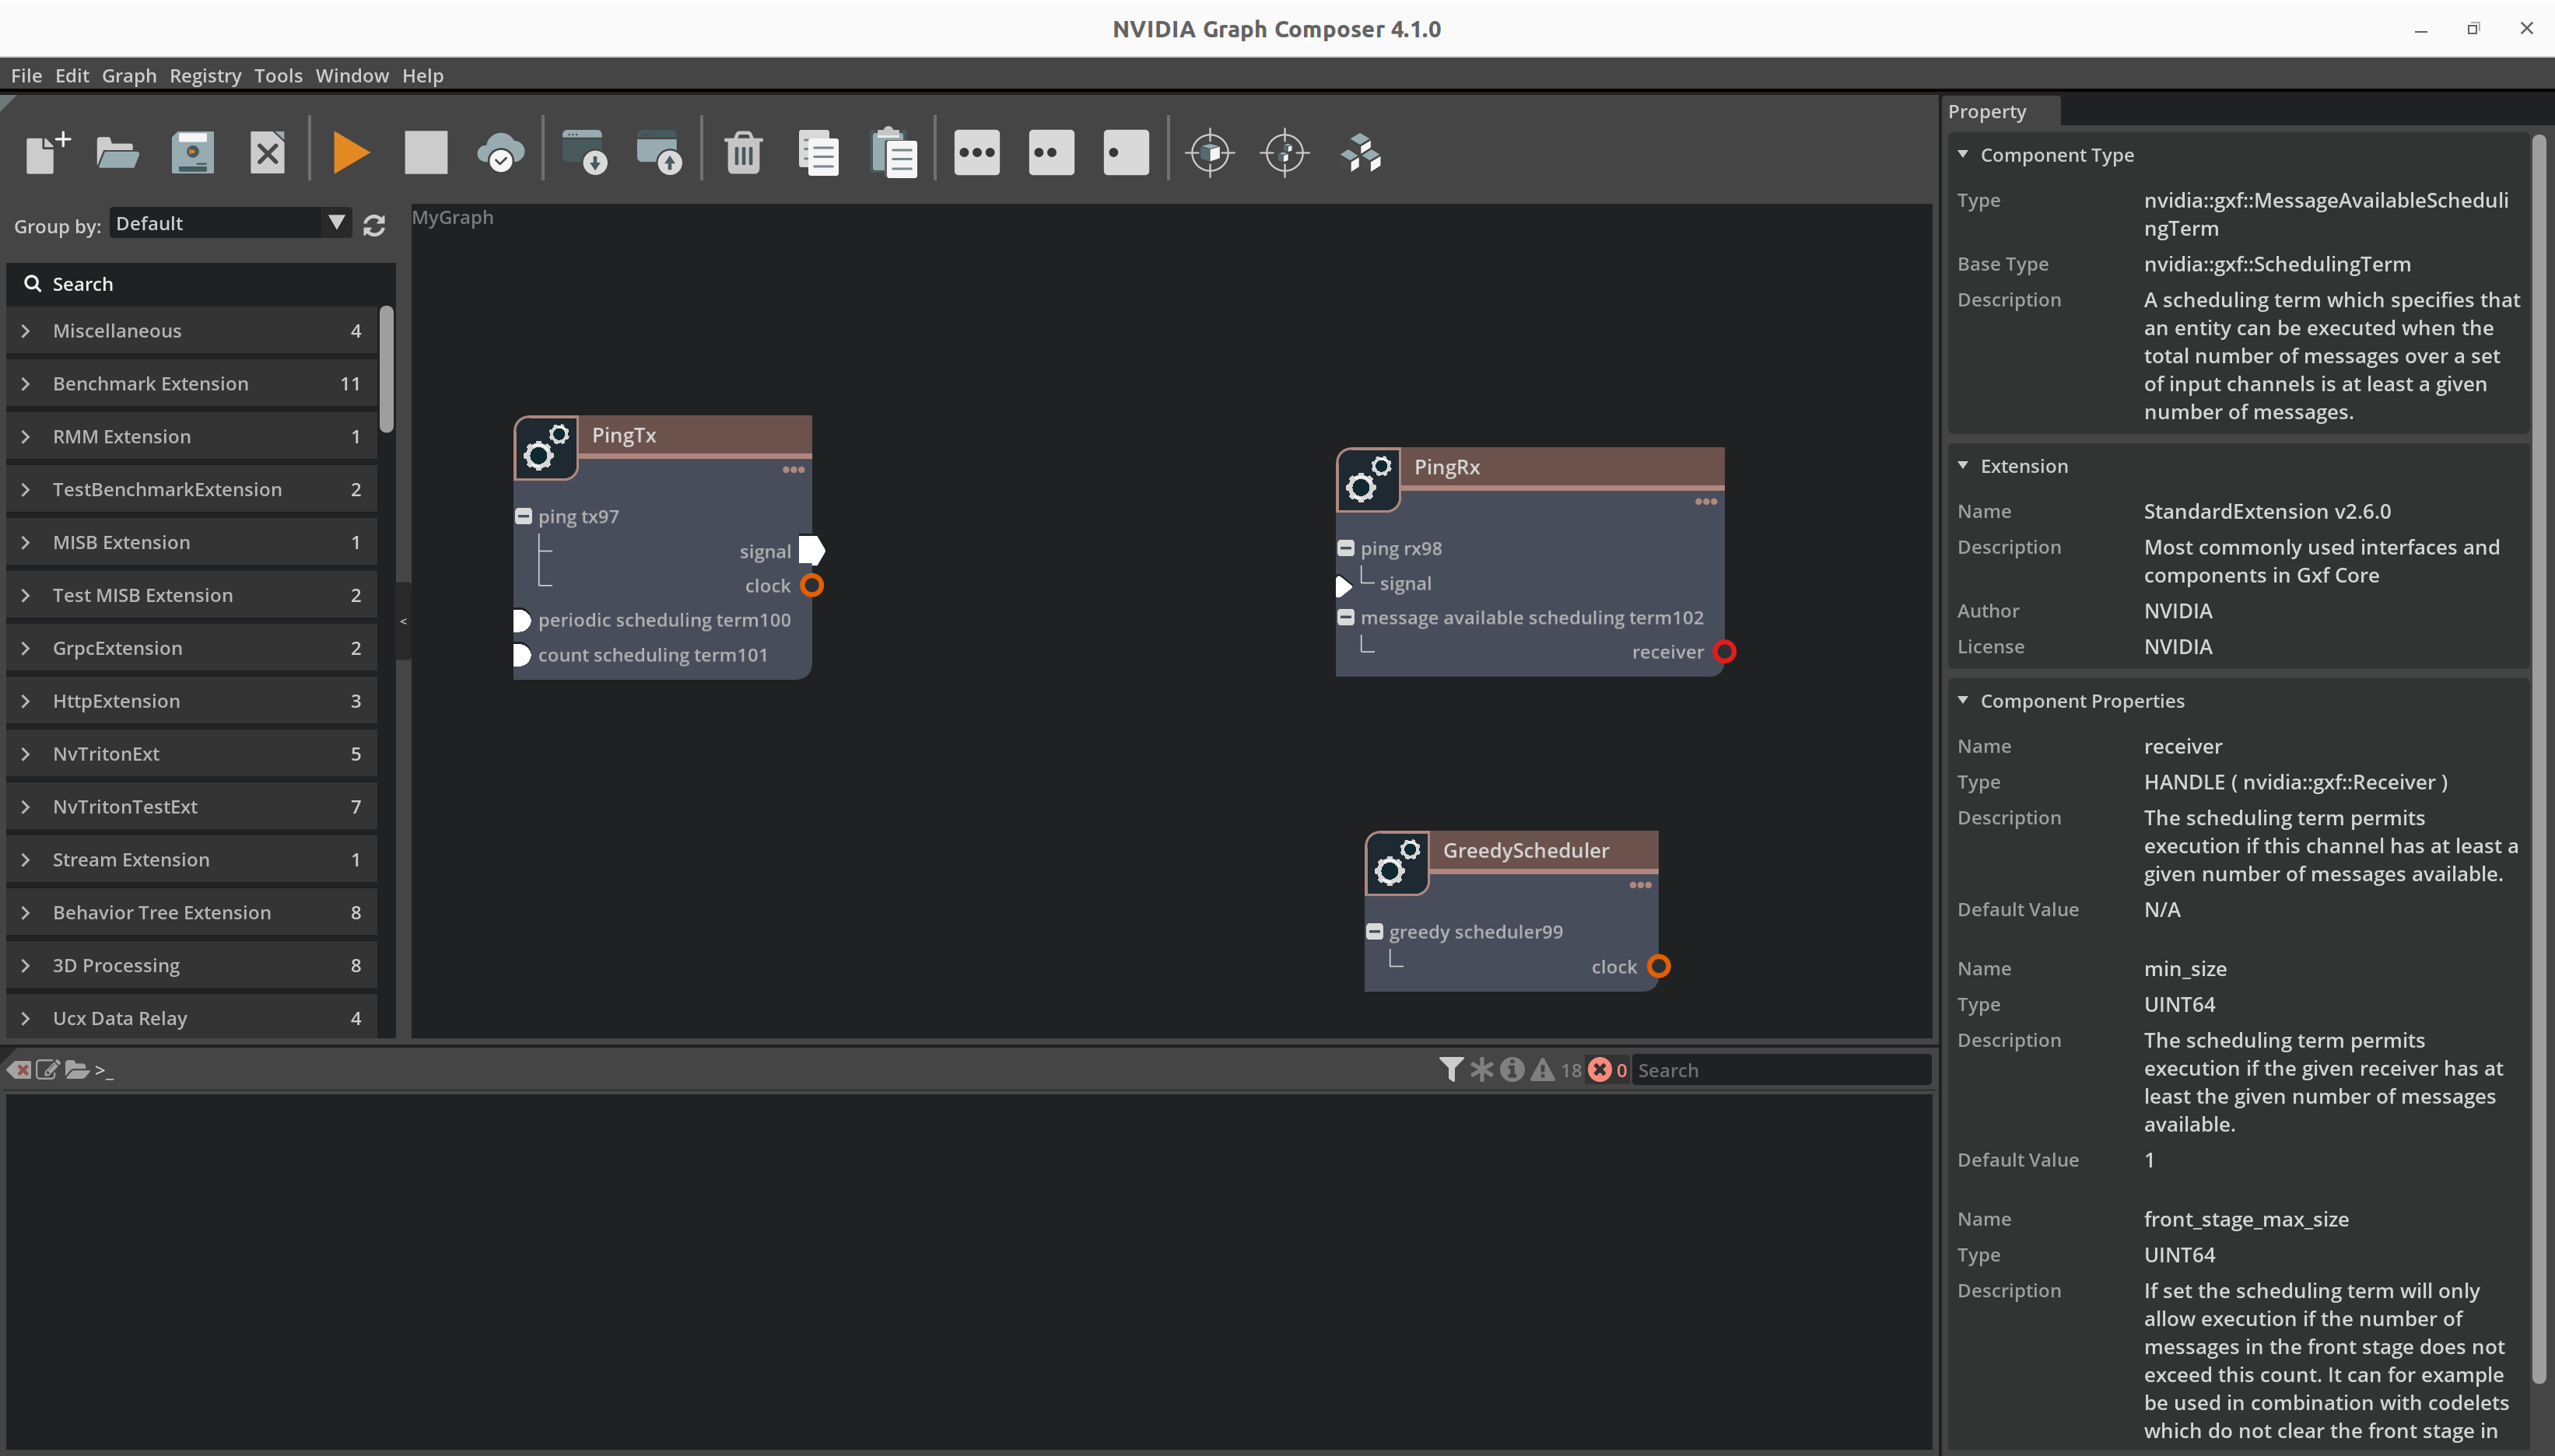Select count scheduling term101 in PingTx
The image size is (2555, 1456).
[652, 655]
